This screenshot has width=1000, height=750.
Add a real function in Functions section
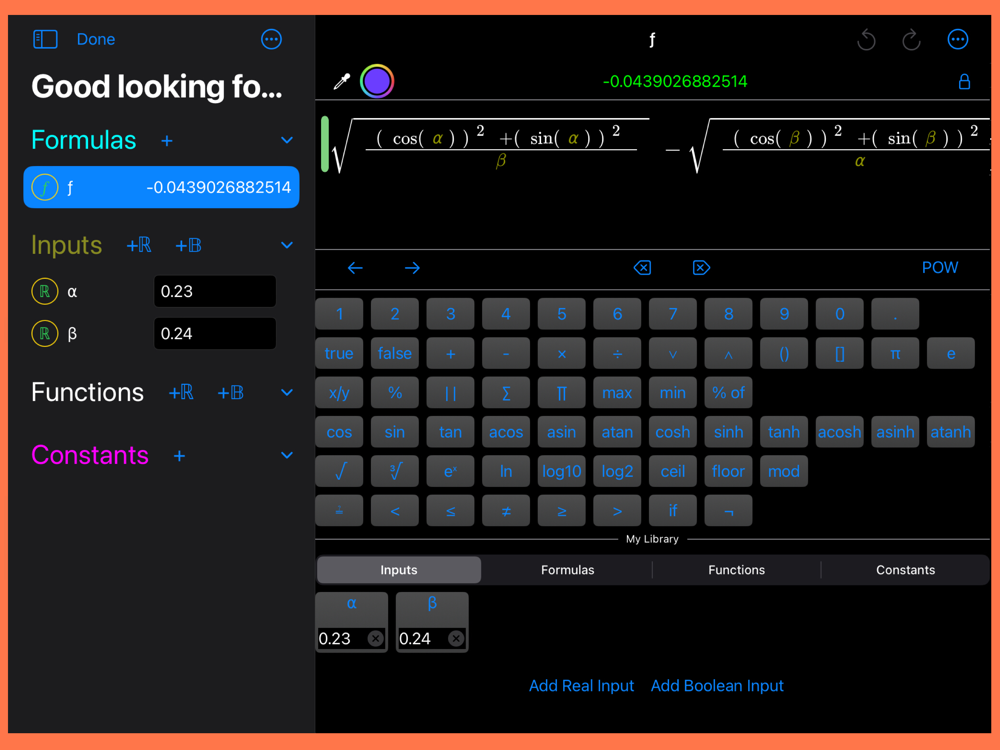tap(181, 392)
